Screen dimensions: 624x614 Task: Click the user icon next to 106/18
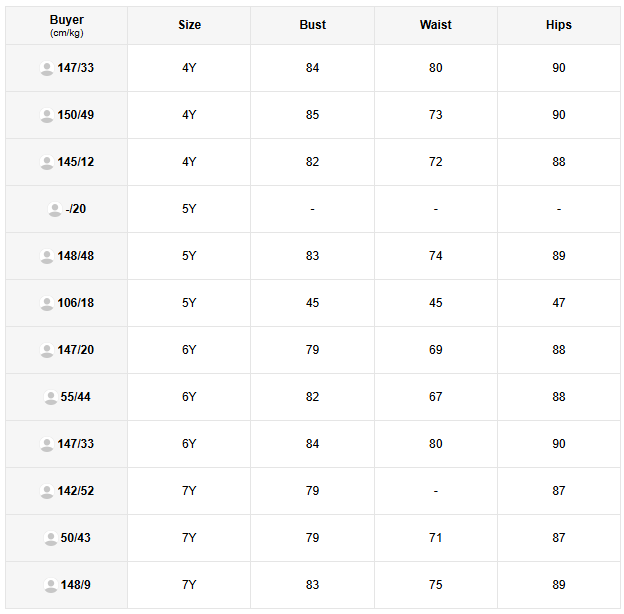click(x=46, y=303)
